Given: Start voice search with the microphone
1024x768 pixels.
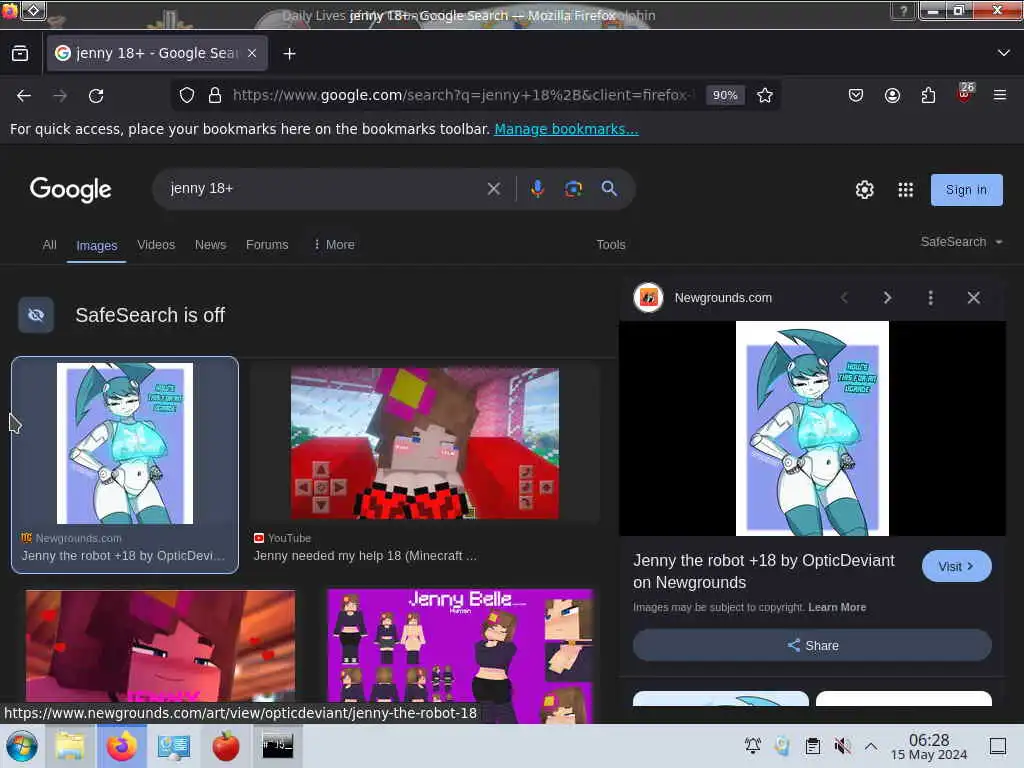Looking at the screenshot, I should point(537,189).
